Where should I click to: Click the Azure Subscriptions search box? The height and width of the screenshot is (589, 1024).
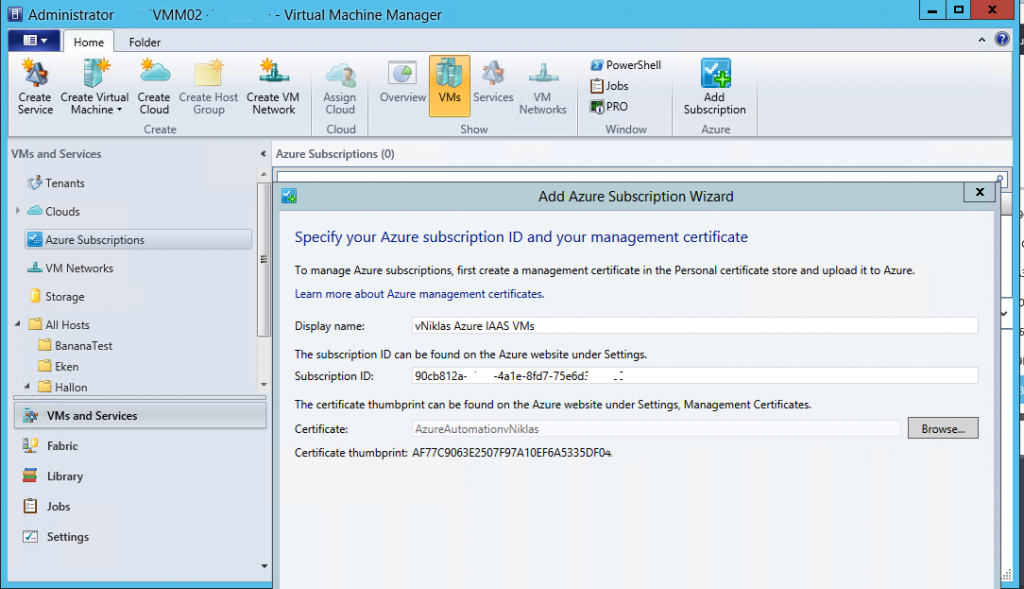click(x=640, y=176)
